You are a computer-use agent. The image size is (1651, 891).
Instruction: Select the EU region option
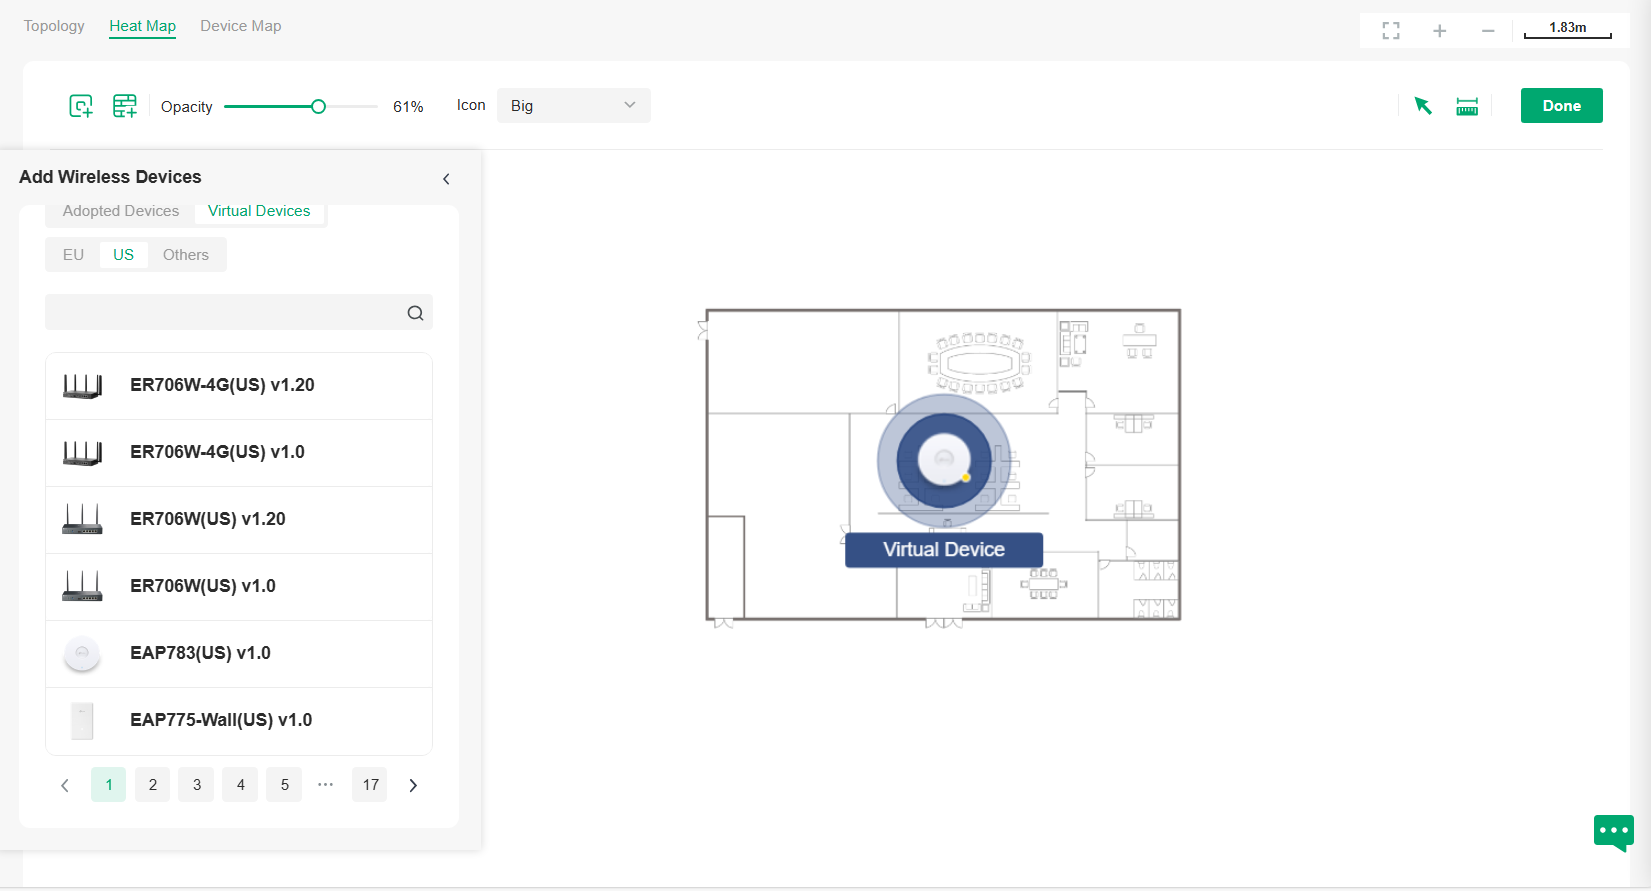(x=73, y=255)
